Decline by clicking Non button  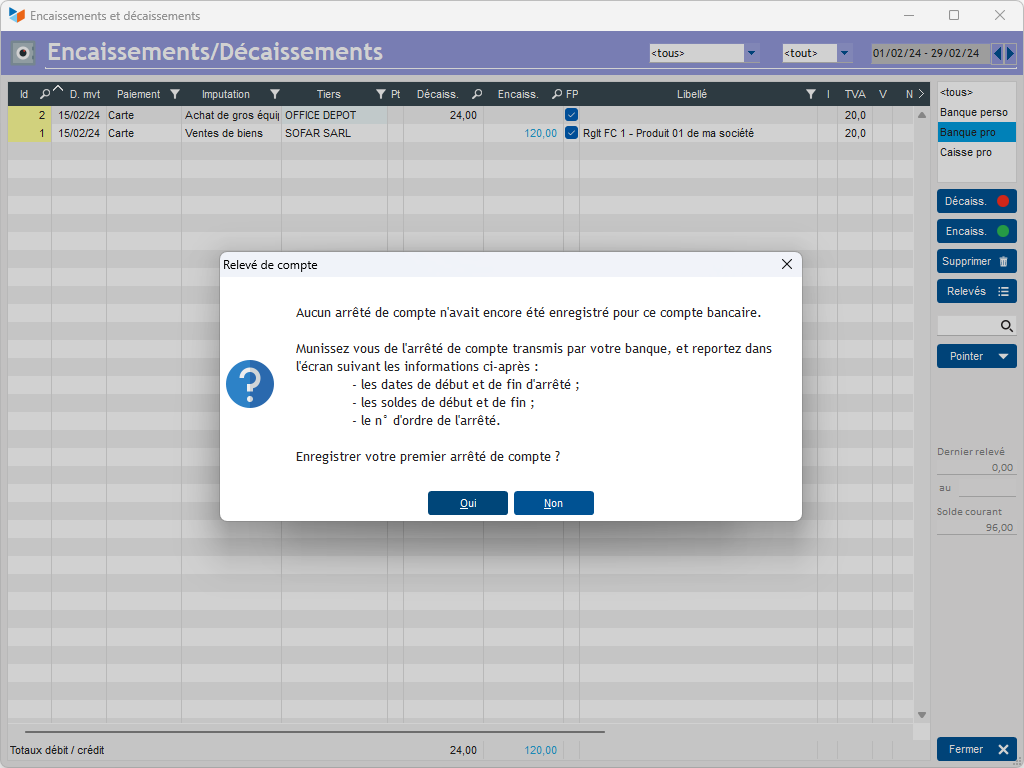click(553, 503)
